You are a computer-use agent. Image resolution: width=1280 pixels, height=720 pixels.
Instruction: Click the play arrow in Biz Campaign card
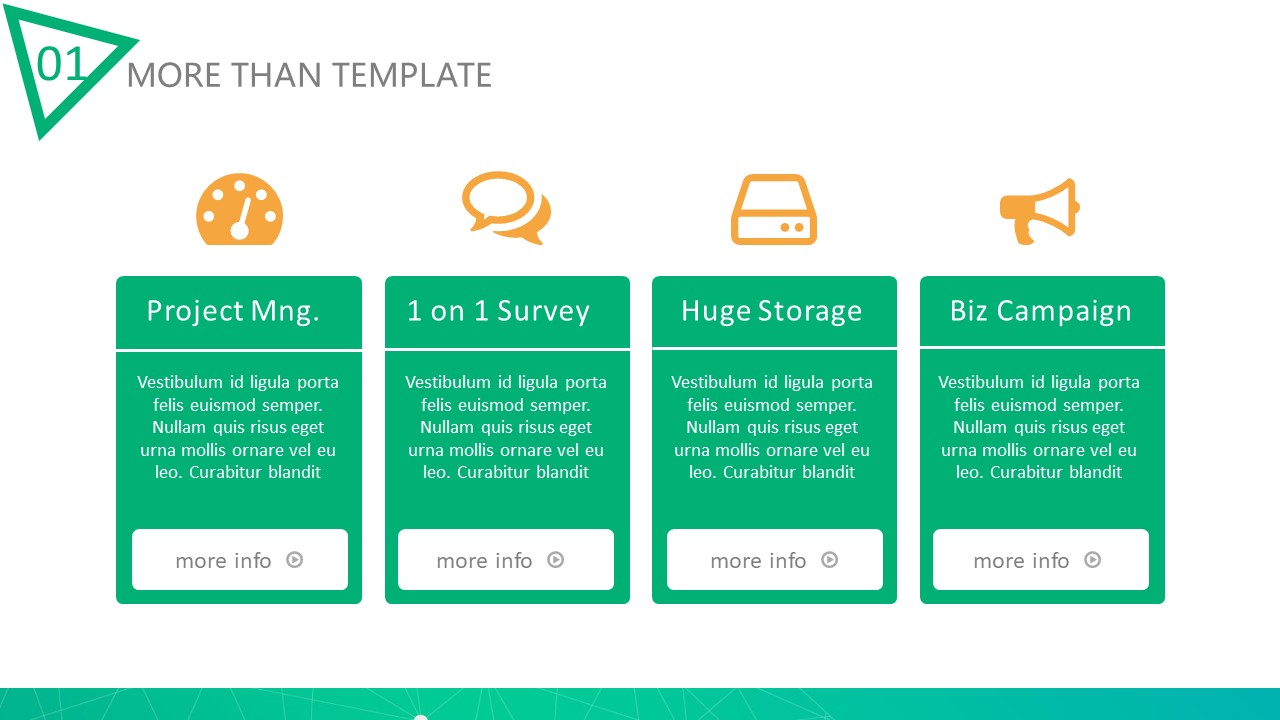(x=1093, y=560)
